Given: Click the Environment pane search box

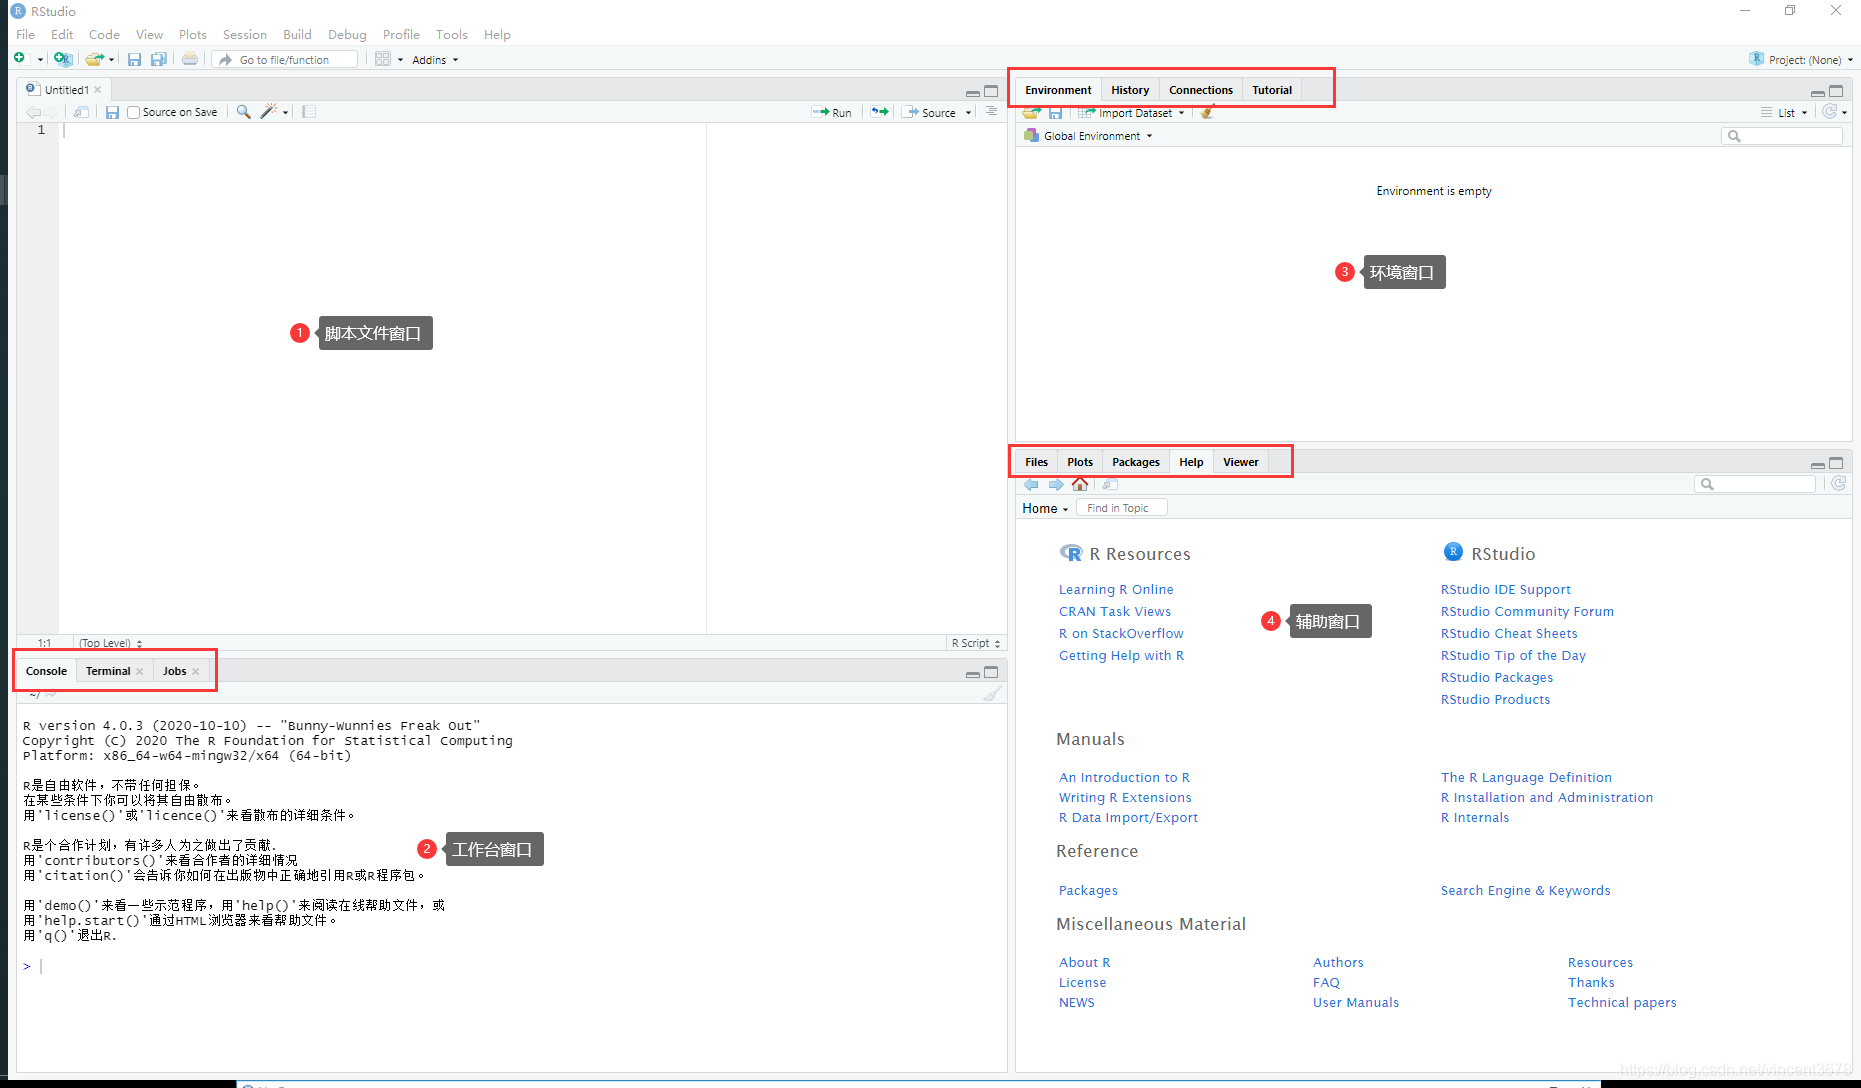Looking at the screenshot, I should (x=1782, y=136).
